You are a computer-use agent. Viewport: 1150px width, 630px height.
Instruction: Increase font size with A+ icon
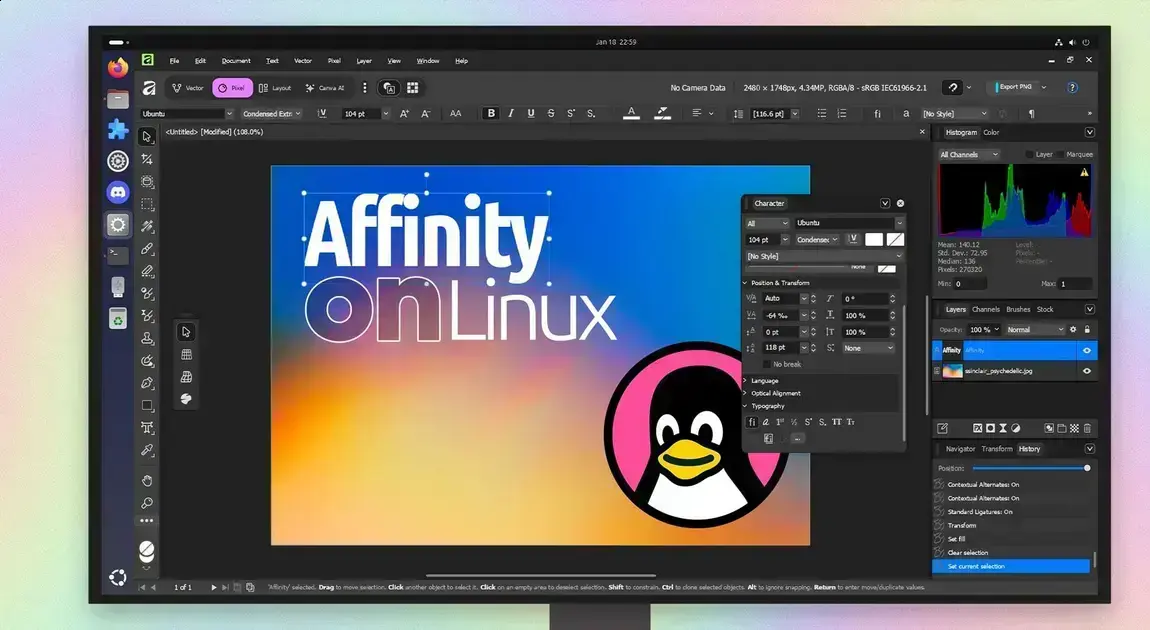click(404, 114)
